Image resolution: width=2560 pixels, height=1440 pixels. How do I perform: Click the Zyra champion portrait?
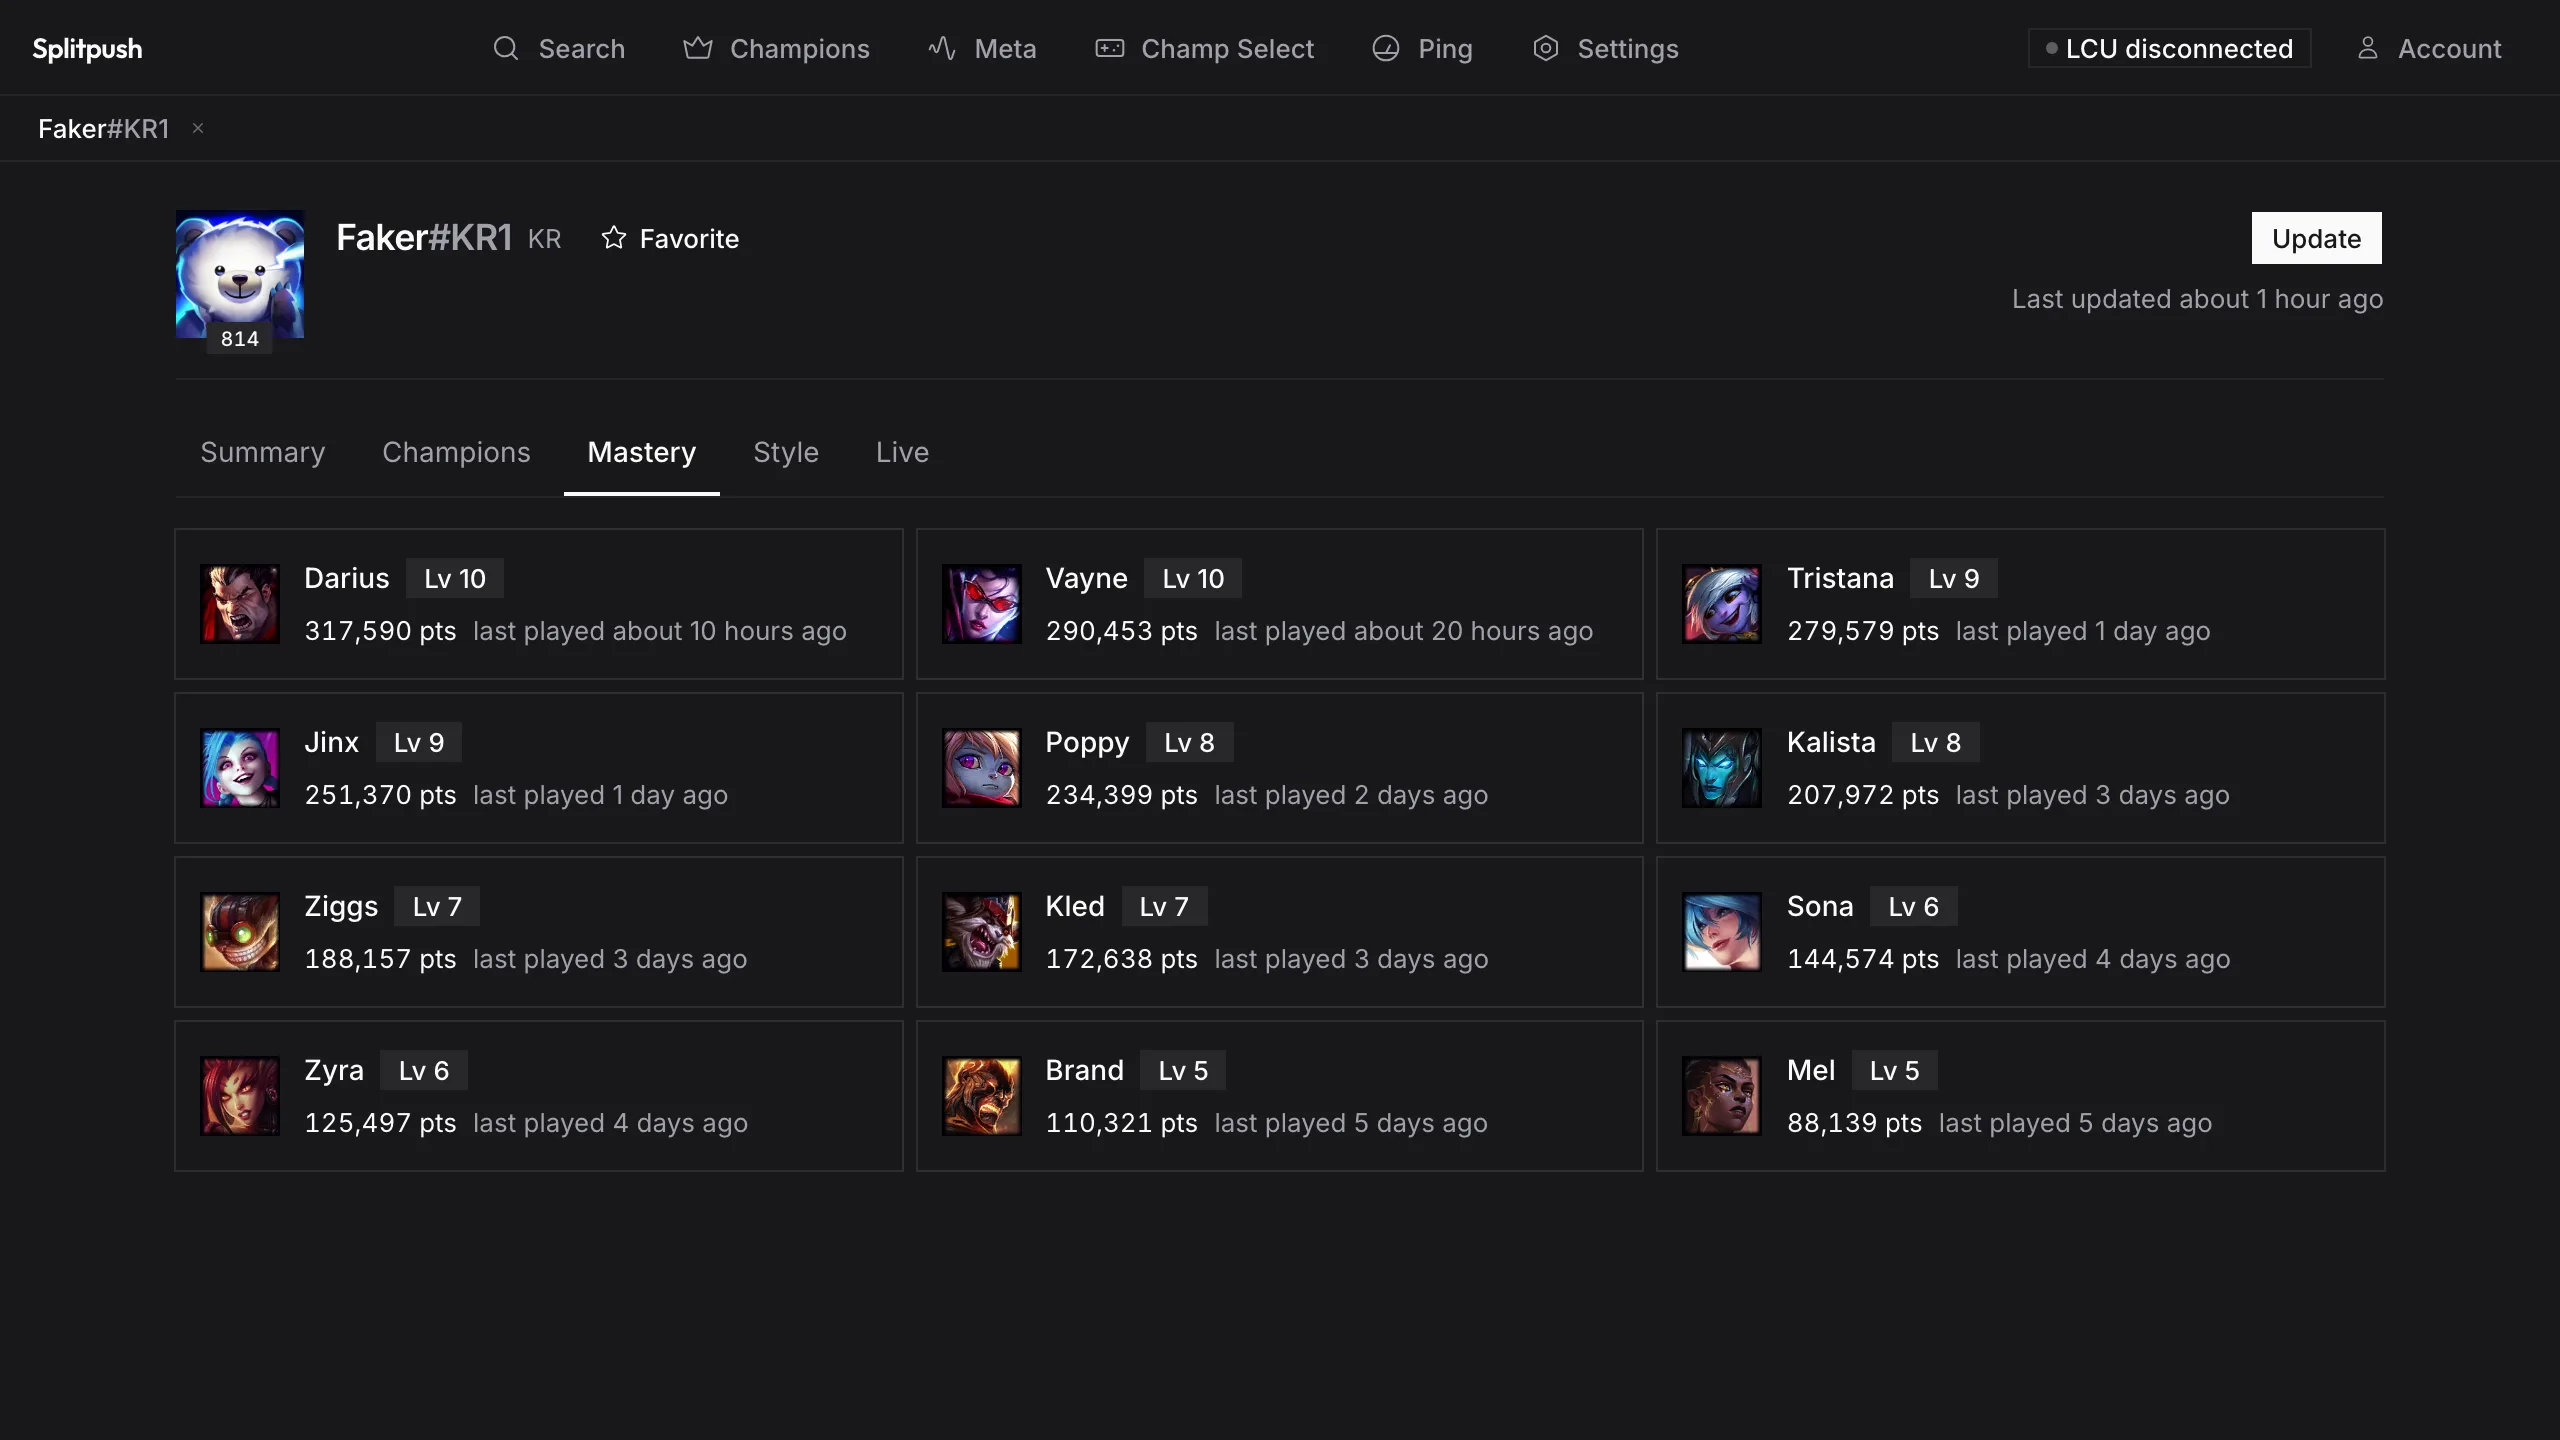tap(240, 1096)
